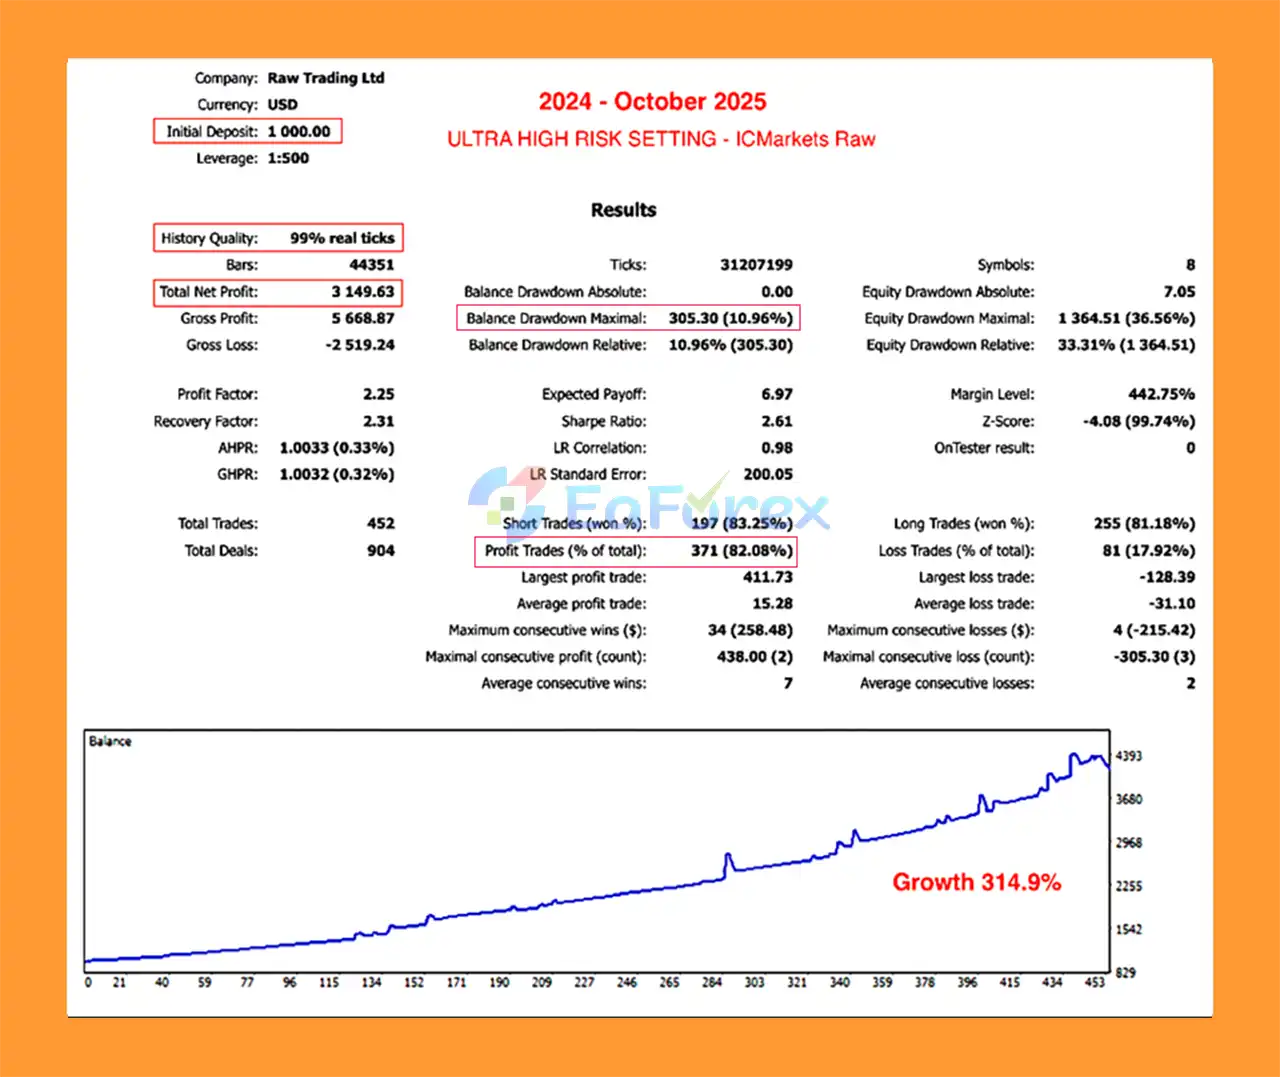
Task: Click the Equity Drawdown Maximal value
Action: click(x=1126, y=318)
